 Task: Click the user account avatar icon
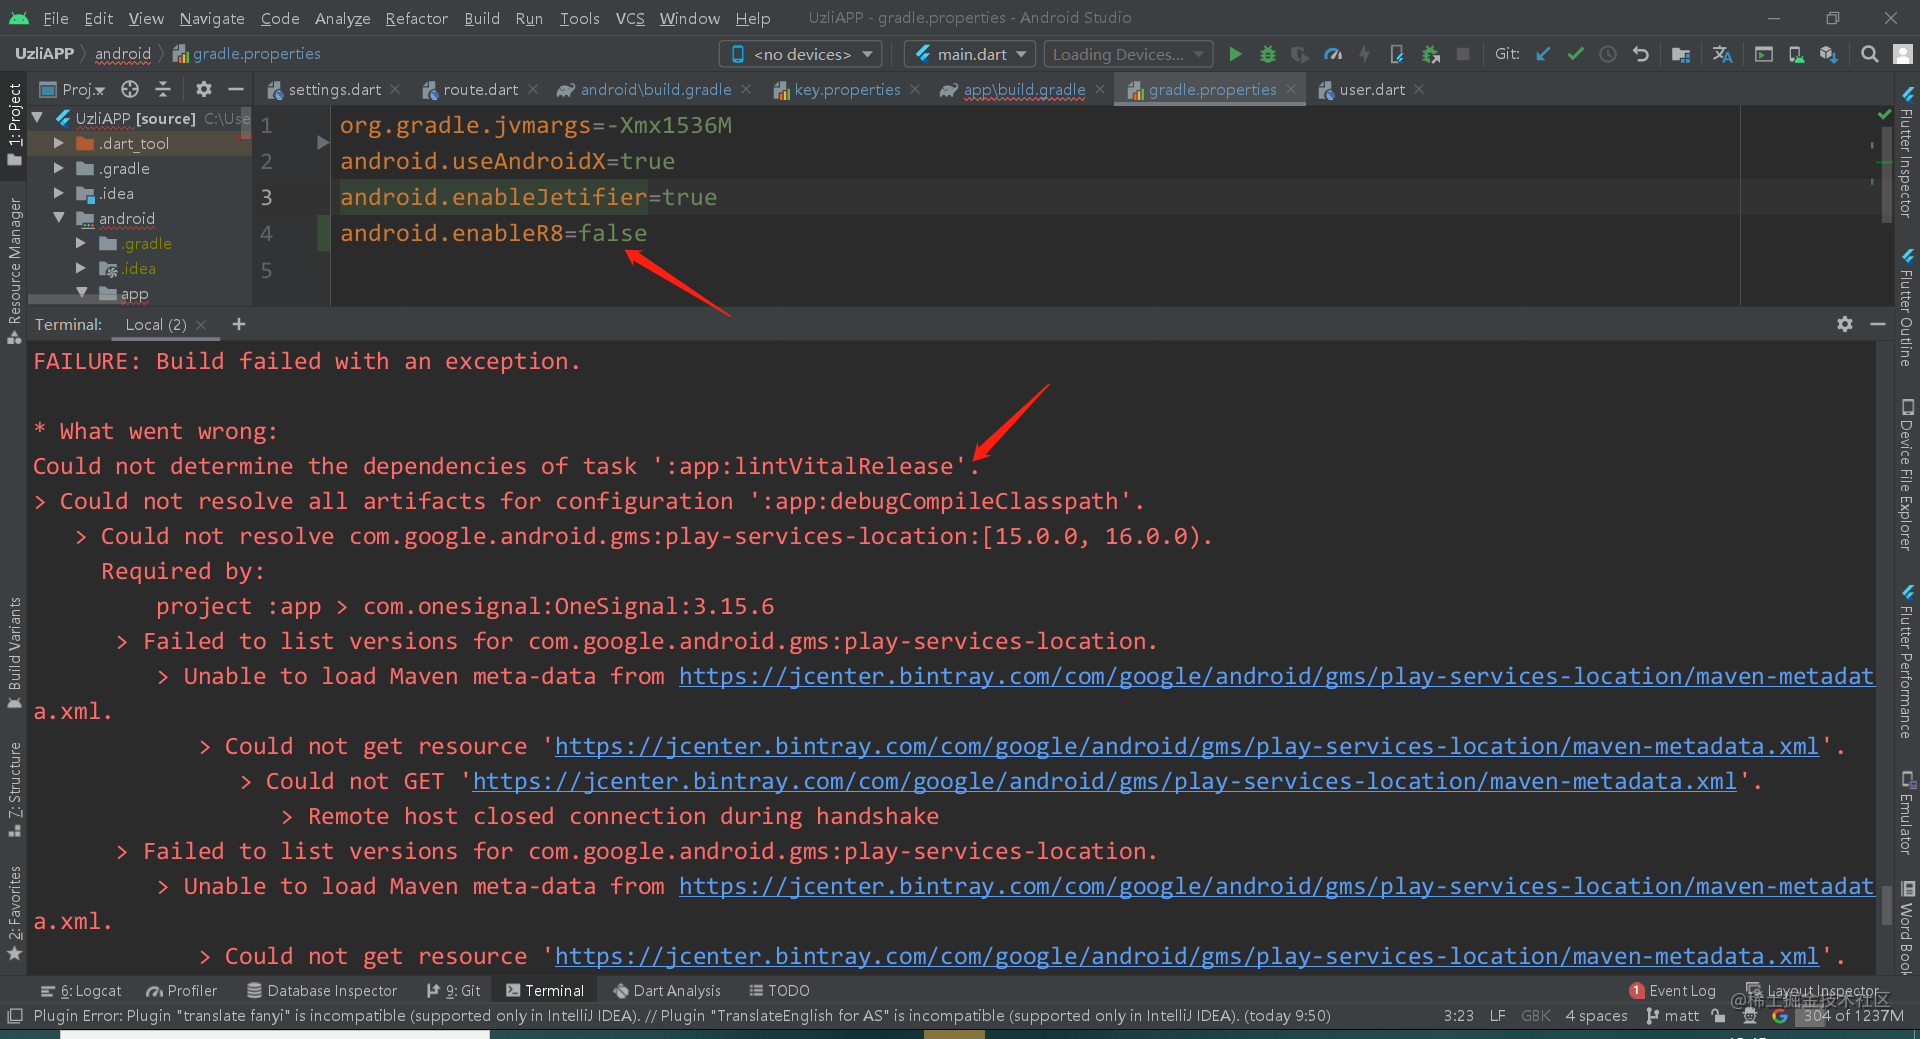(x=1903, y=54)
